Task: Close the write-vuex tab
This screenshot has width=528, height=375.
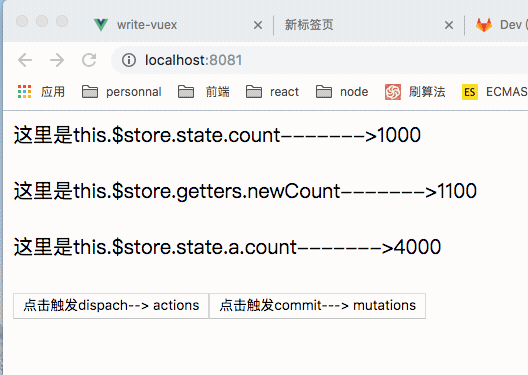Action: 258,25
